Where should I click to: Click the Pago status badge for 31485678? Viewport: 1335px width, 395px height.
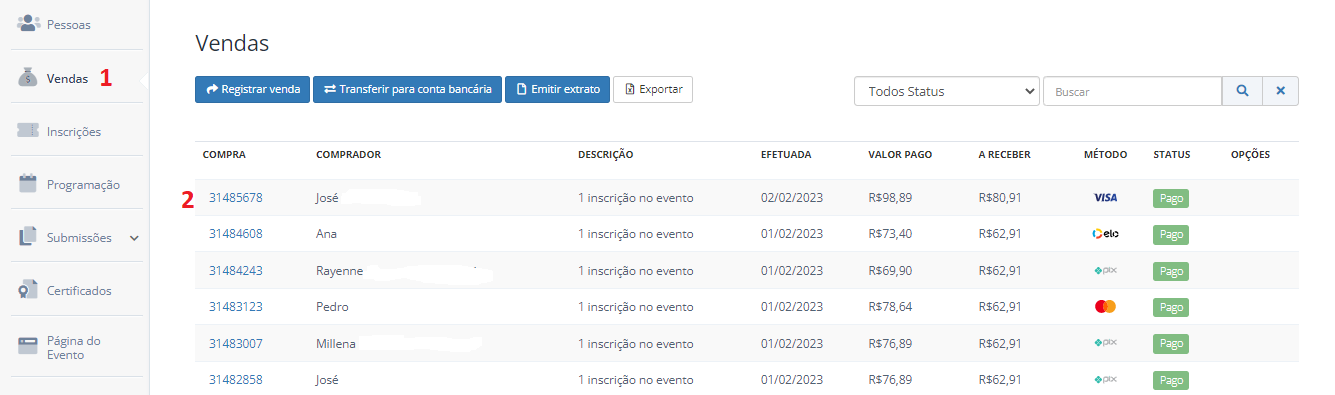click(1172, 198)
